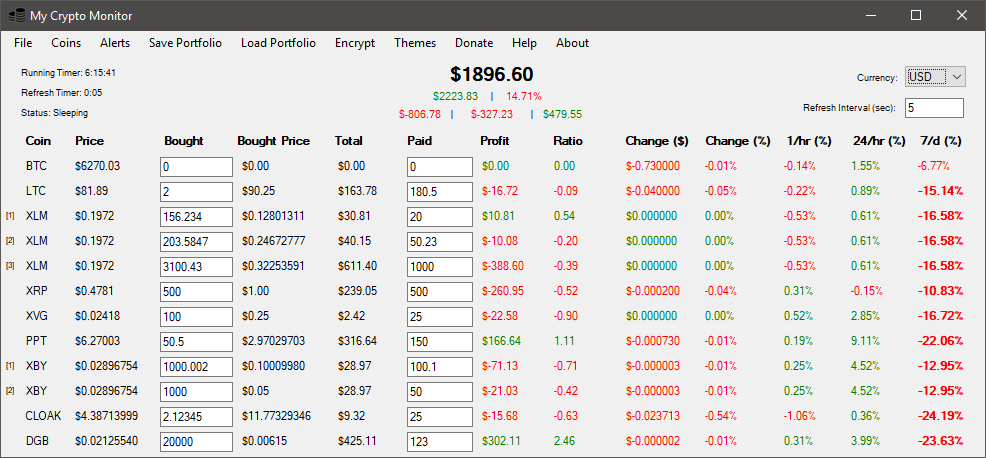This screenshot has width=986, height=458.
Task: Click the PPT Paid field showing 150
Action: click(440, 342)
